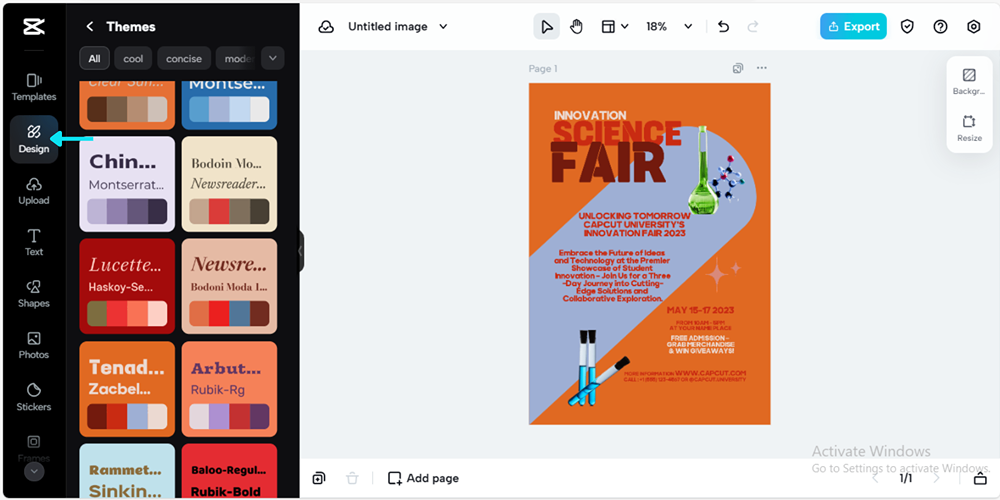Apply the Arbut... Rubik-Rg theme
This screenshot has width=1000, height=500.
(230, 389)
